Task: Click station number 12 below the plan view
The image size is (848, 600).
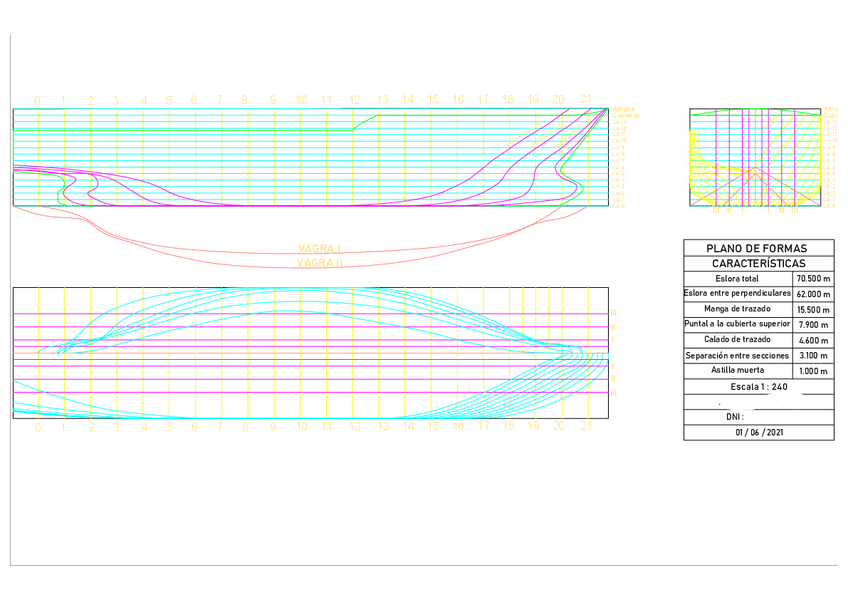Action: (x=353, y=427)
